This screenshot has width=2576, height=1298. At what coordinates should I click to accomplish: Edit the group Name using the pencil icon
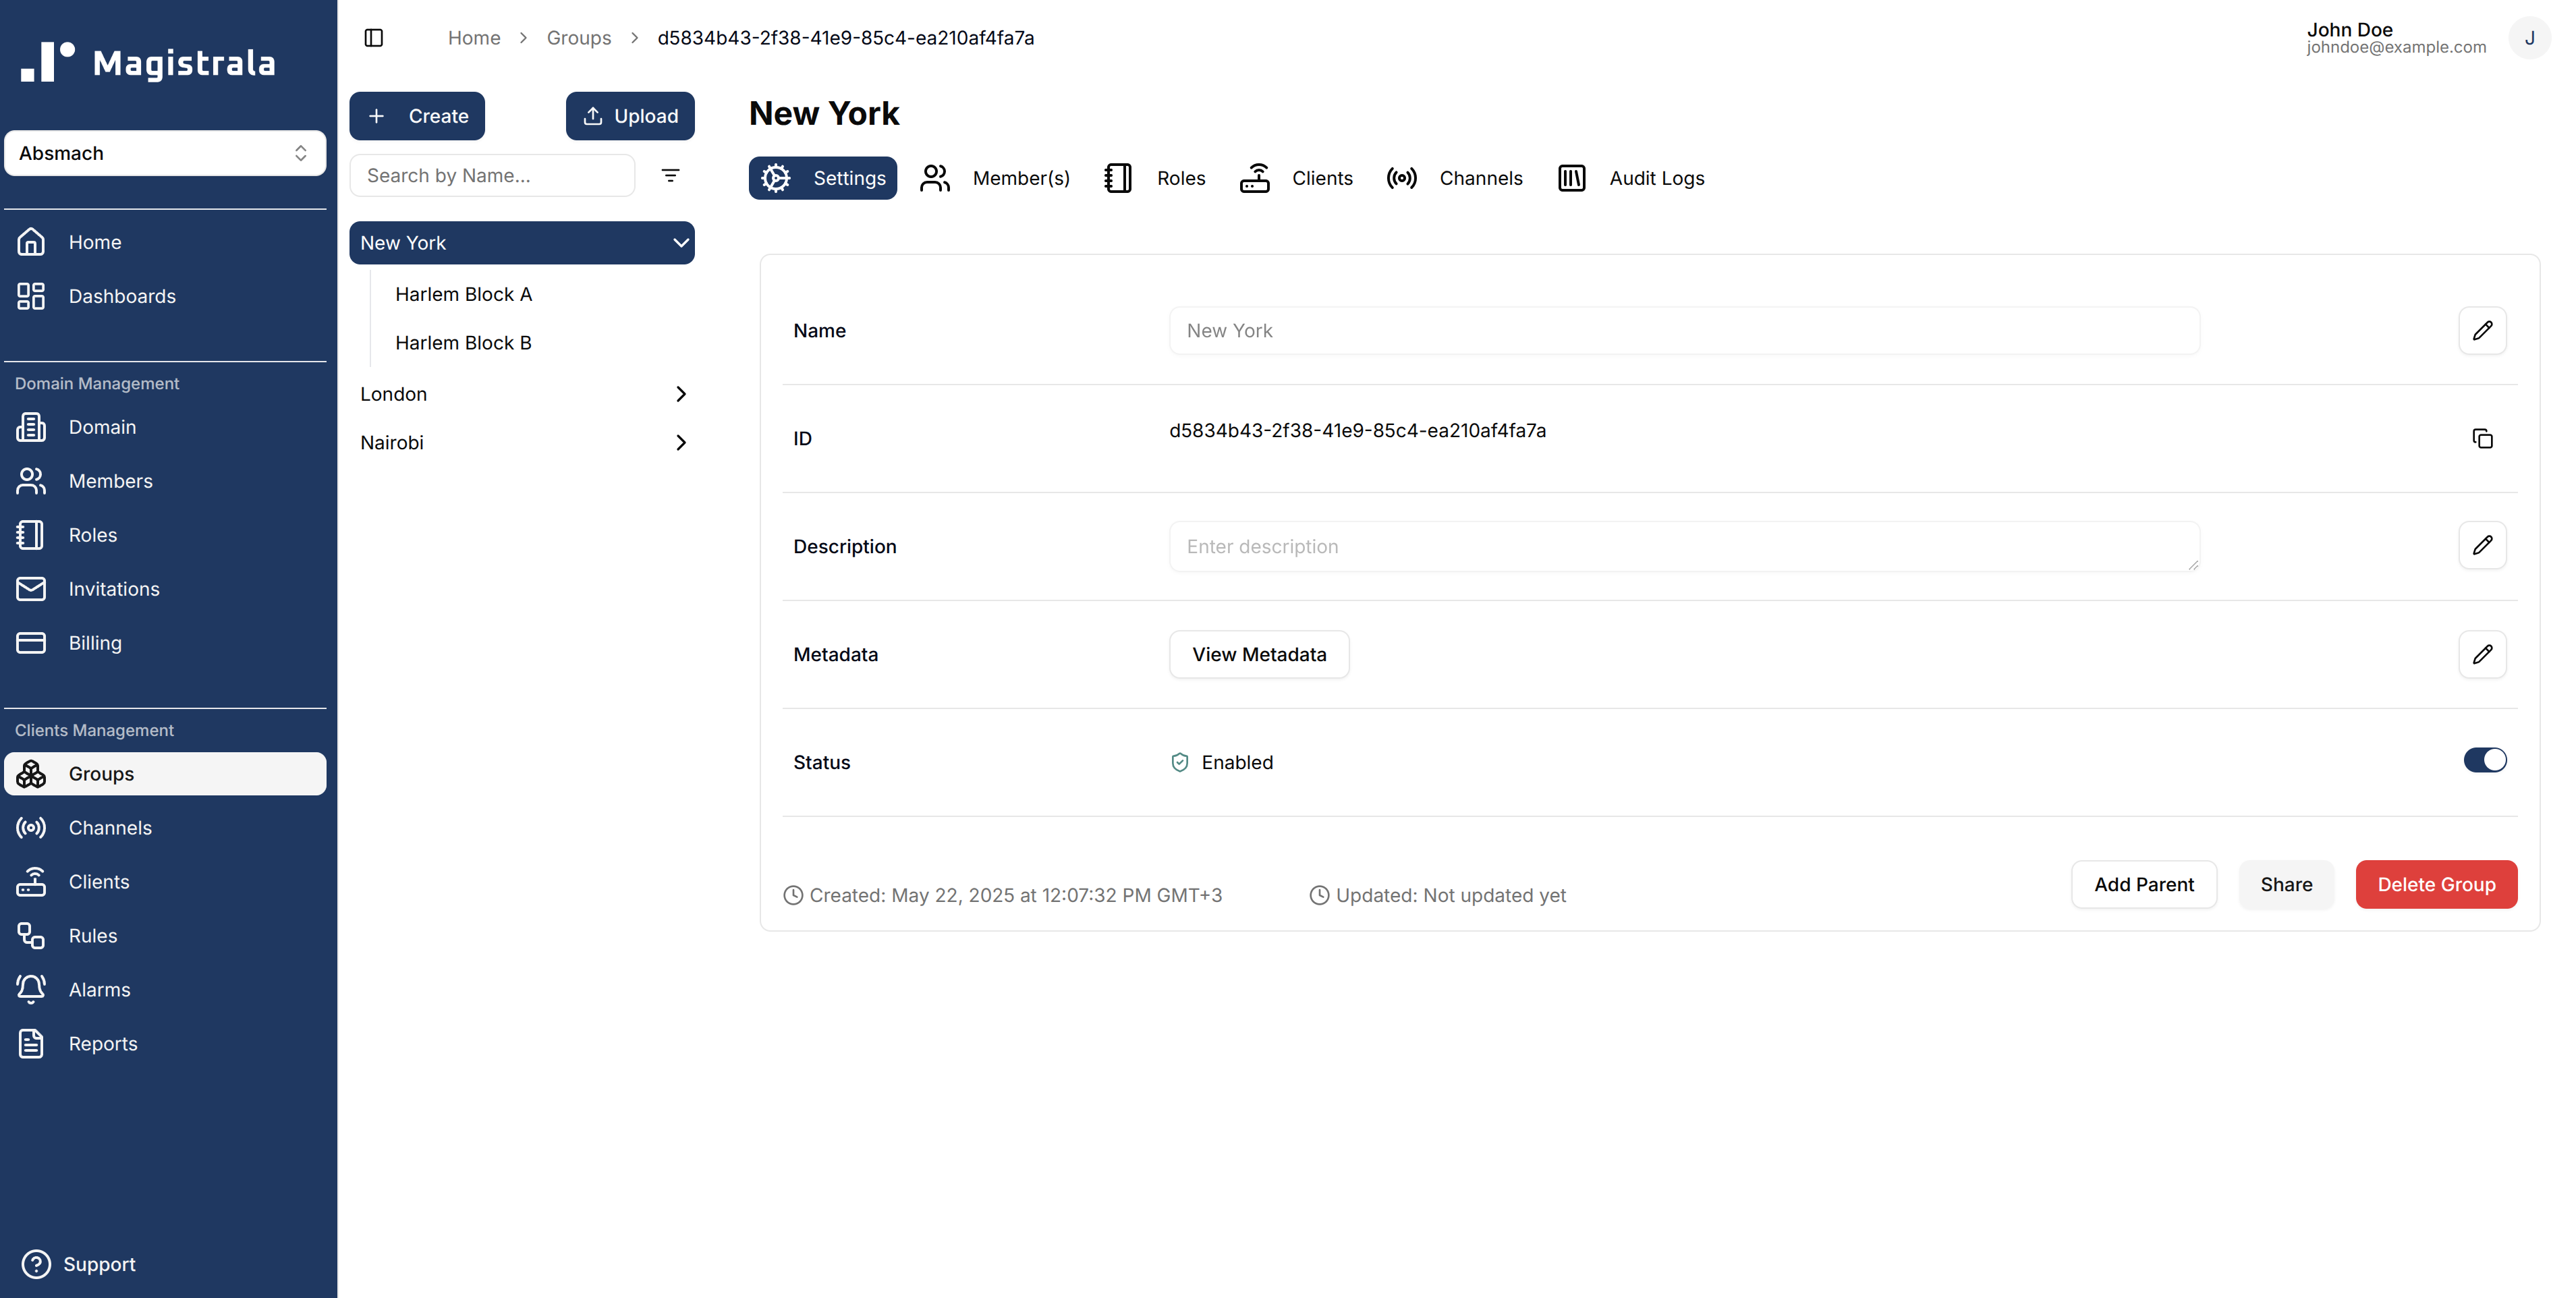coord(2483,330)
